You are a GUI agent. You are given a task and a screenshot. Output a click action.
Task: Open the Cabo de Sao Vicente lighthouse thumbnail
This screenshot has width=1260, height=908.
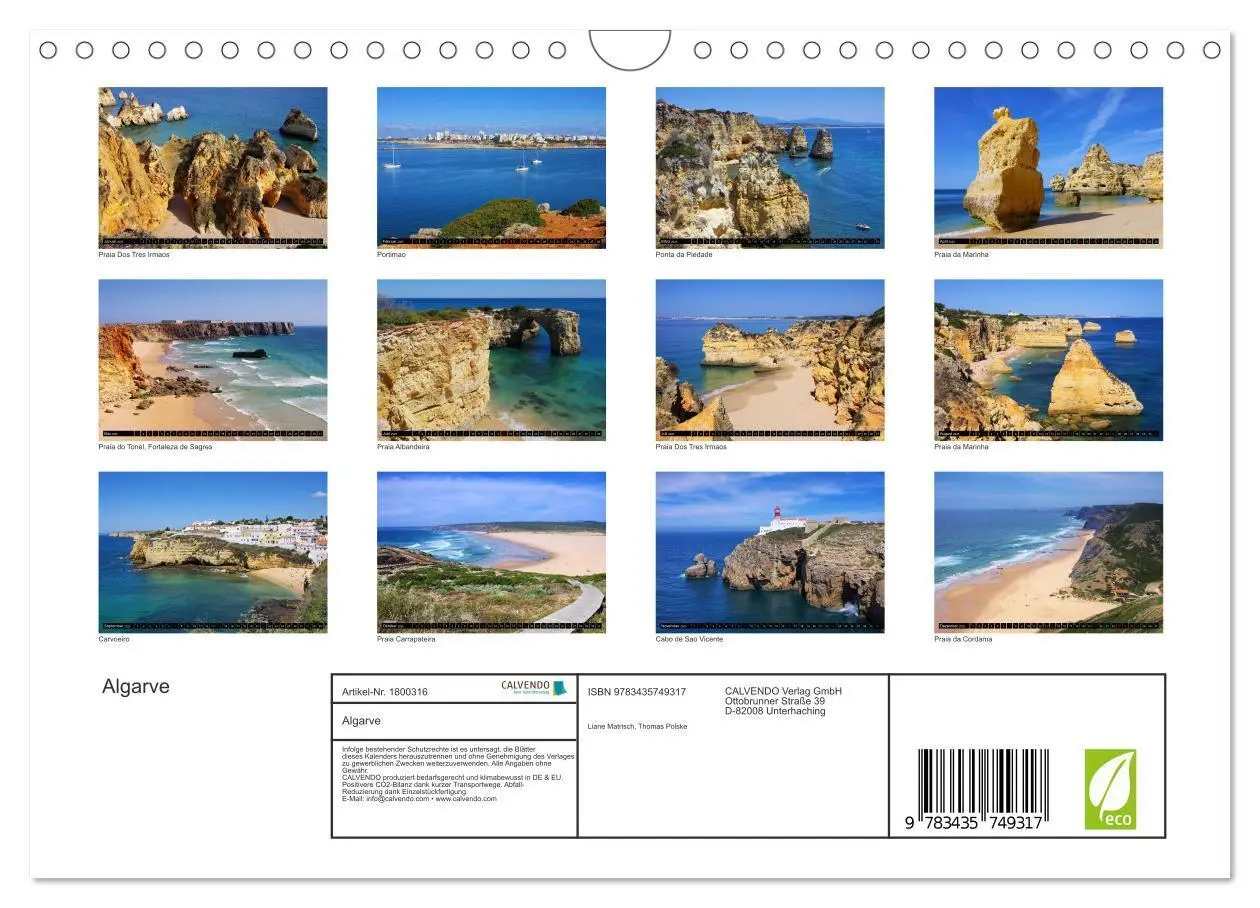click(770, 552)
